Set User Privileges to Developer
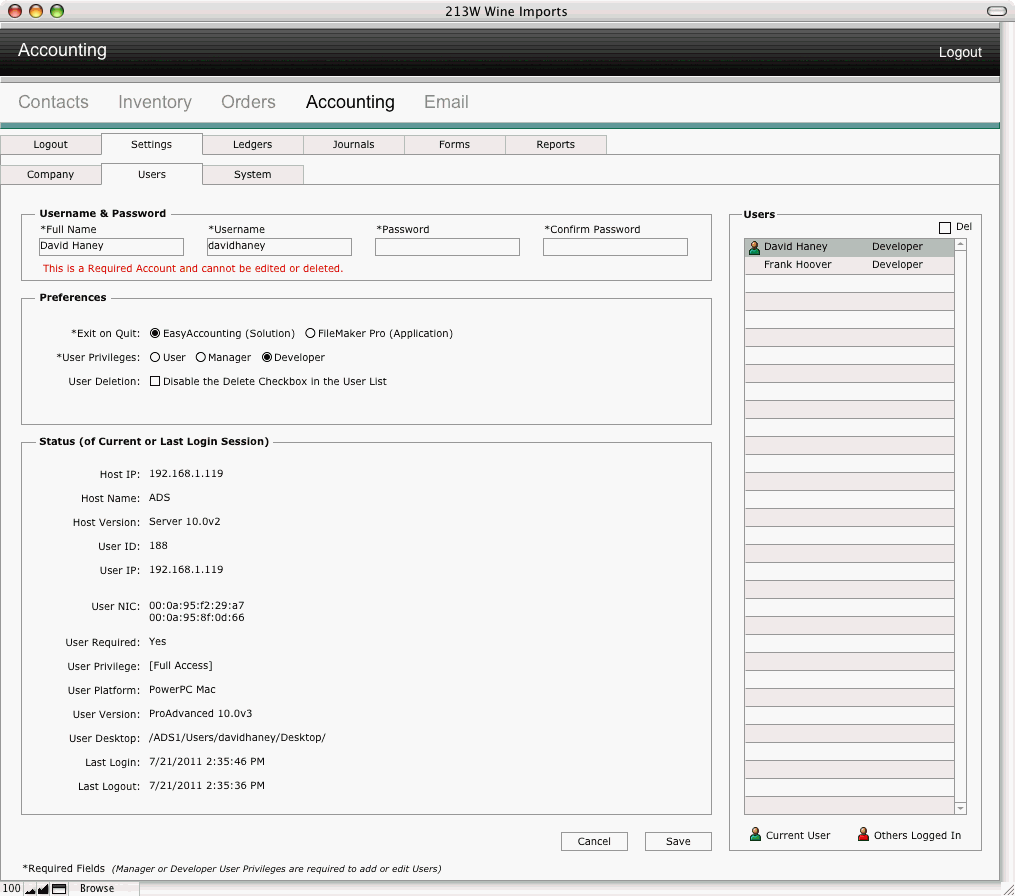The image size is (1015, 896). pyautogui.click(x=267, y=357)
